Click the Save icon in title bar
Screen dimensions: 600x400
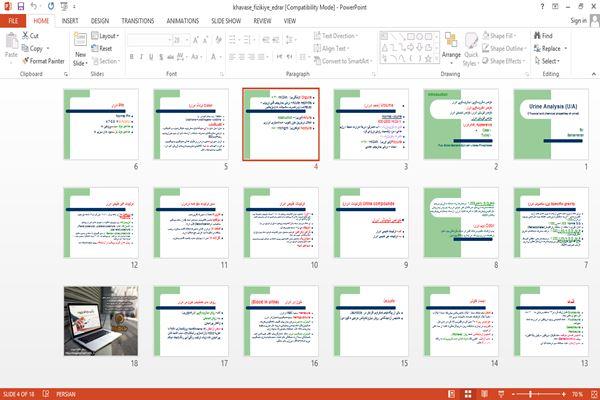pos(21,7)
